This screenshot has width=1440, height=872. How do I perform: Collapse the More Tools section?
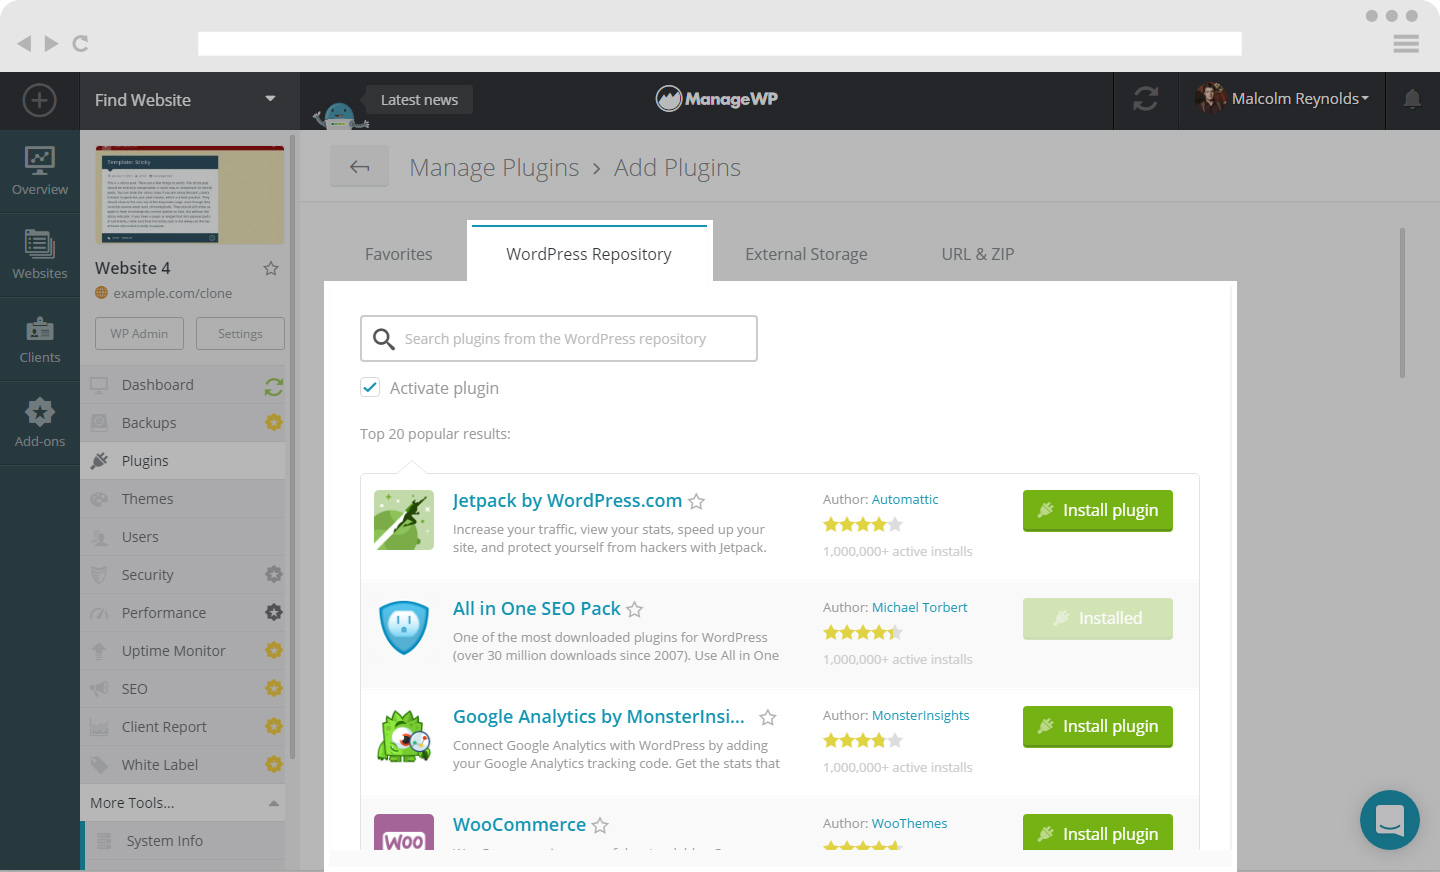coord(274,803)
